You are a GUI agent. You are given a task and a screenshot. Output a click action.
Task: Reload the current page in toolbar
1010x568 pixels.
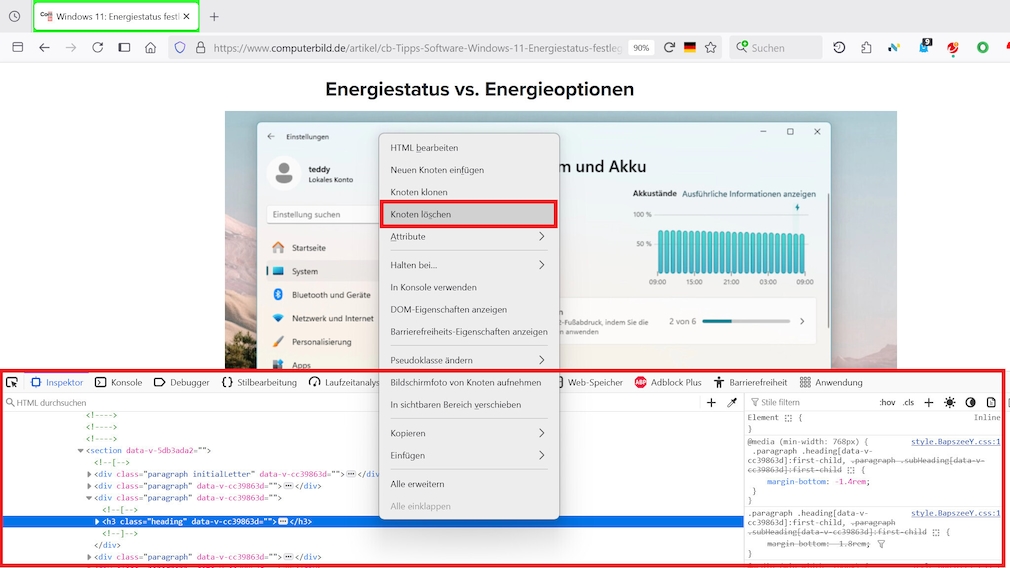click(x=97, y=48)
